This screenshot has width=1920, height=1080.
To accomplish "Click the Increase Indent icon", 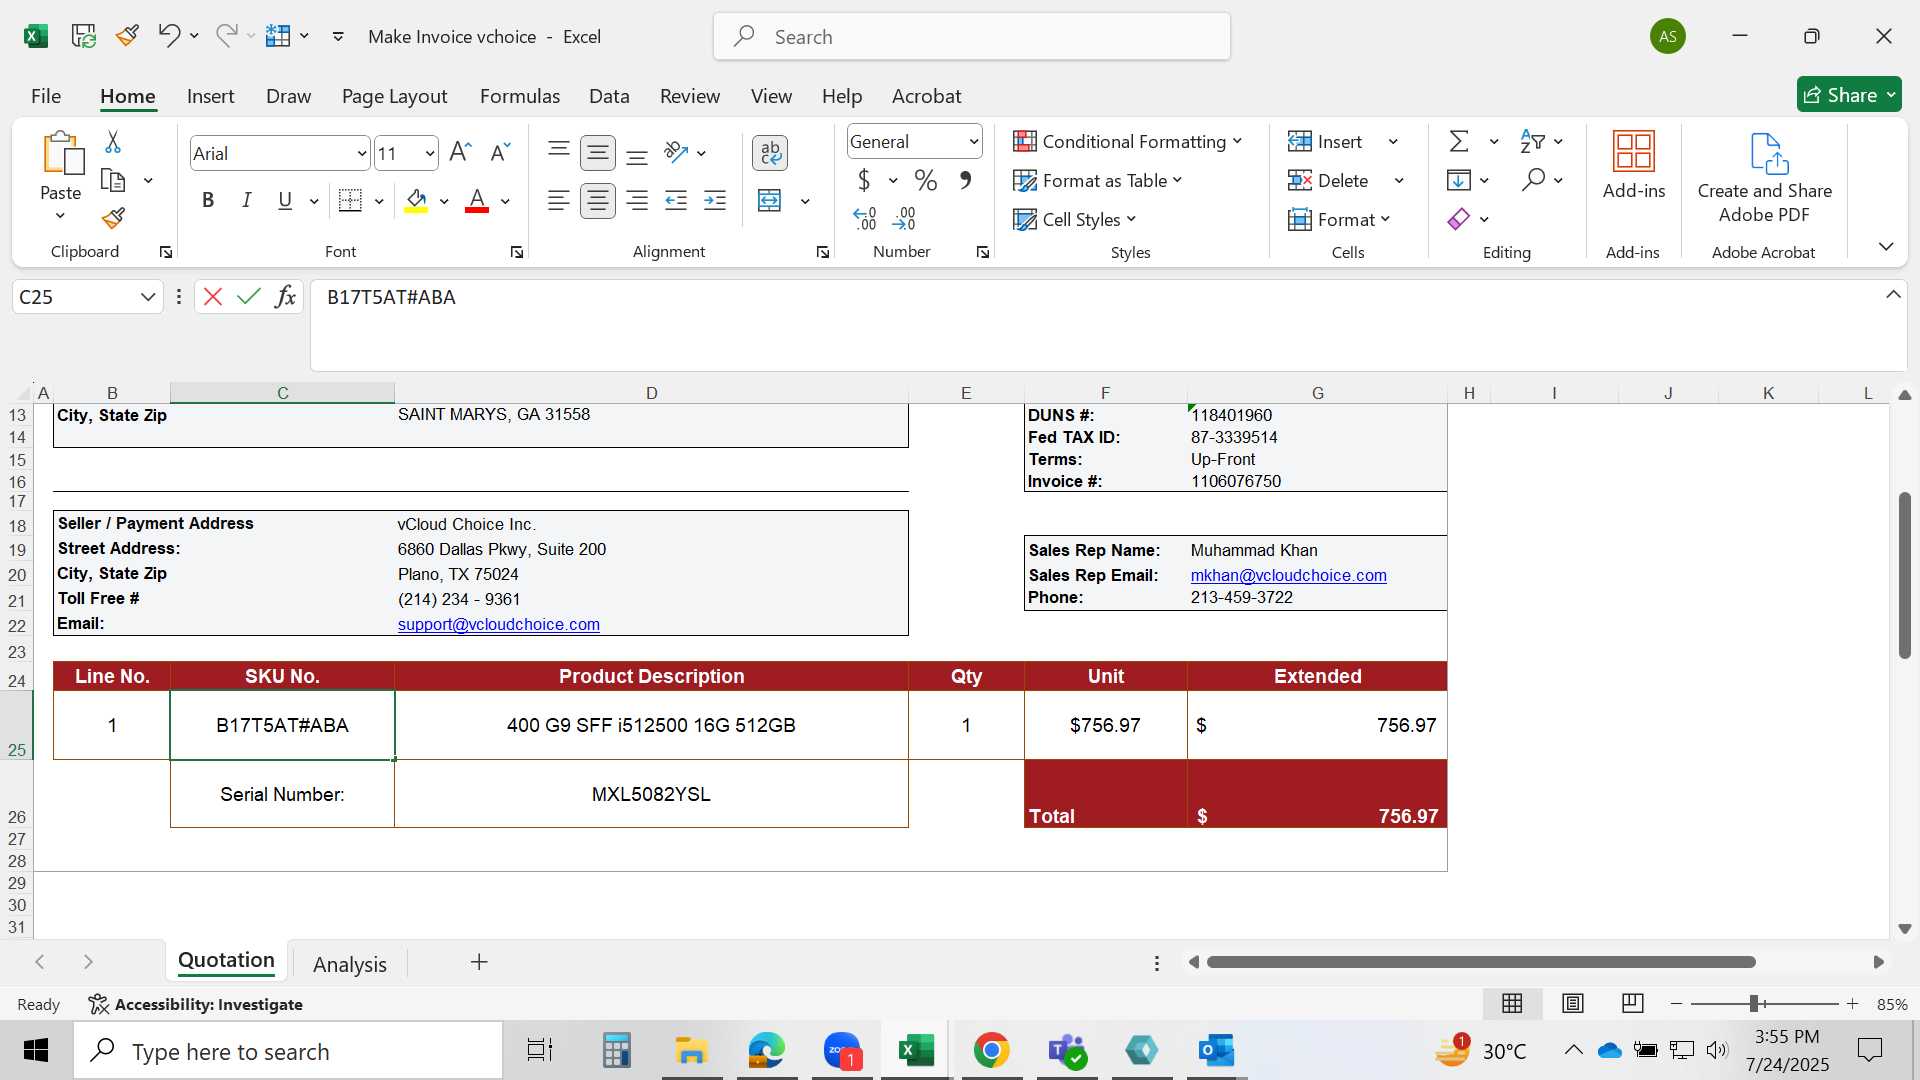I will (715, 200).
